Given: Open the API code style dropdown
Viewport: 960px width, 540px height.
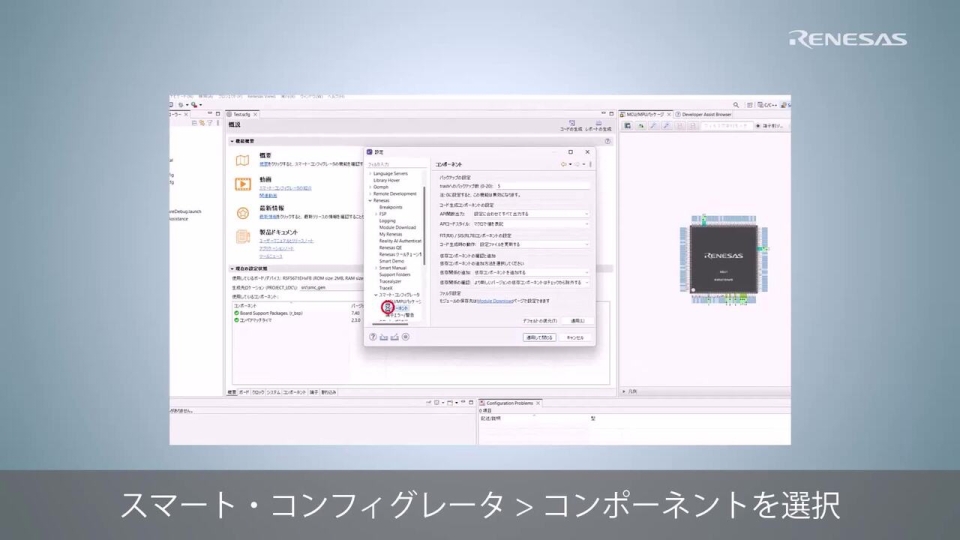Looking at the screenshot, I should [530, 224].
